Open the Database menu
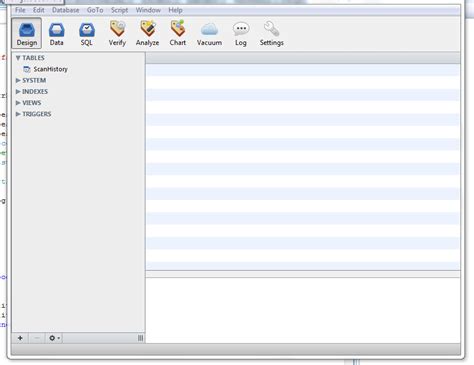This screenshot has height=365, width=474. (x=66, y=10)
